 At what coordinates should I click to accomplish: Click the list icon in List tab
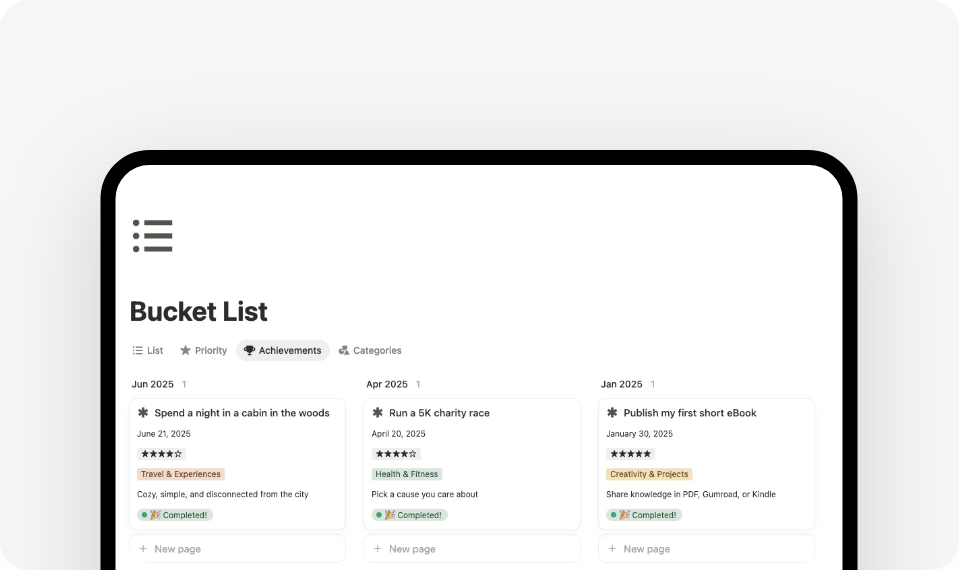tap(138, 350)
